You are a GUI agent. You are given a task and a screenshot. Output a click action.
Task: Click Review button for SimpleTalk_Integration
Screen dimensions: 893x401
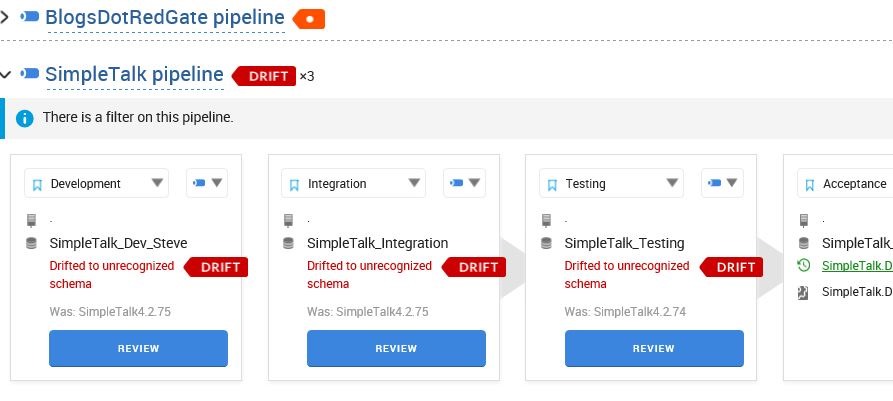coord(396,348)
